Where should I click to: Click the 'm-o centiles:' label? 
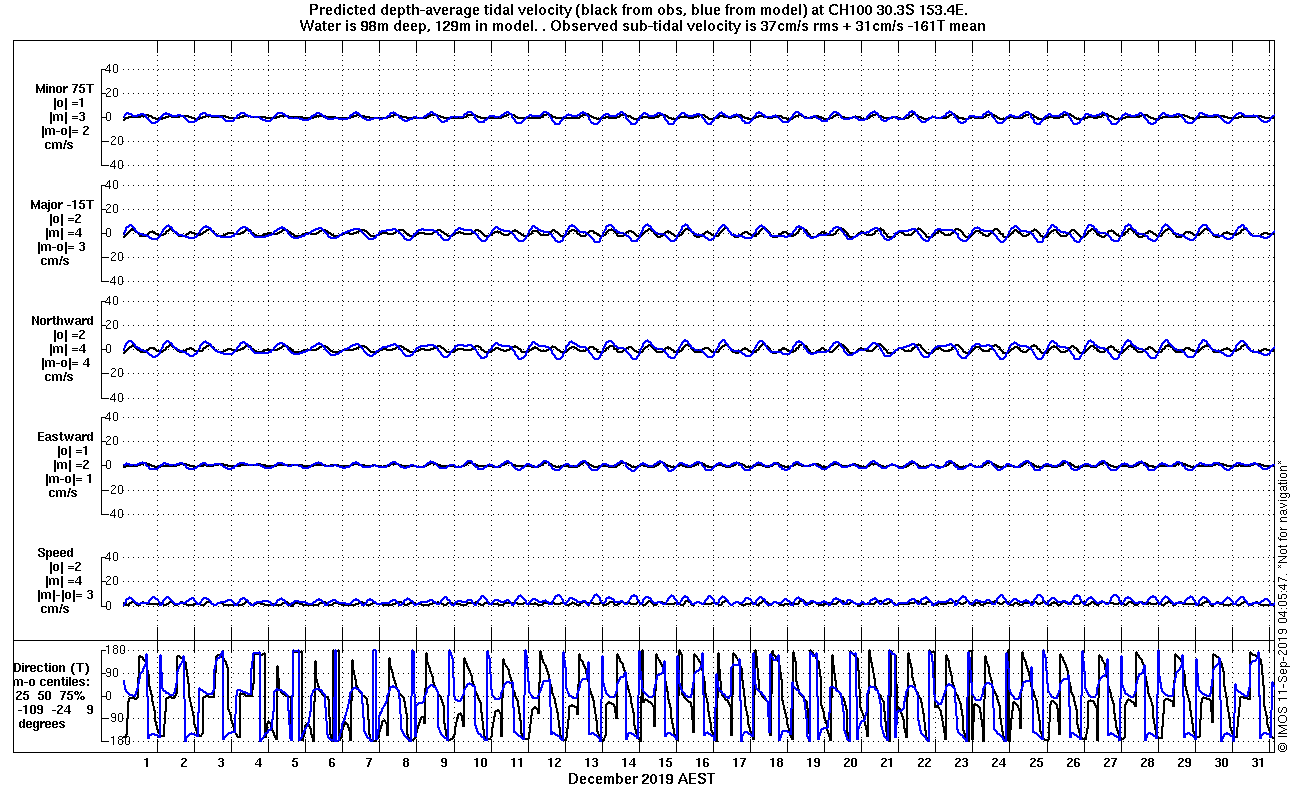pos(52,682)
